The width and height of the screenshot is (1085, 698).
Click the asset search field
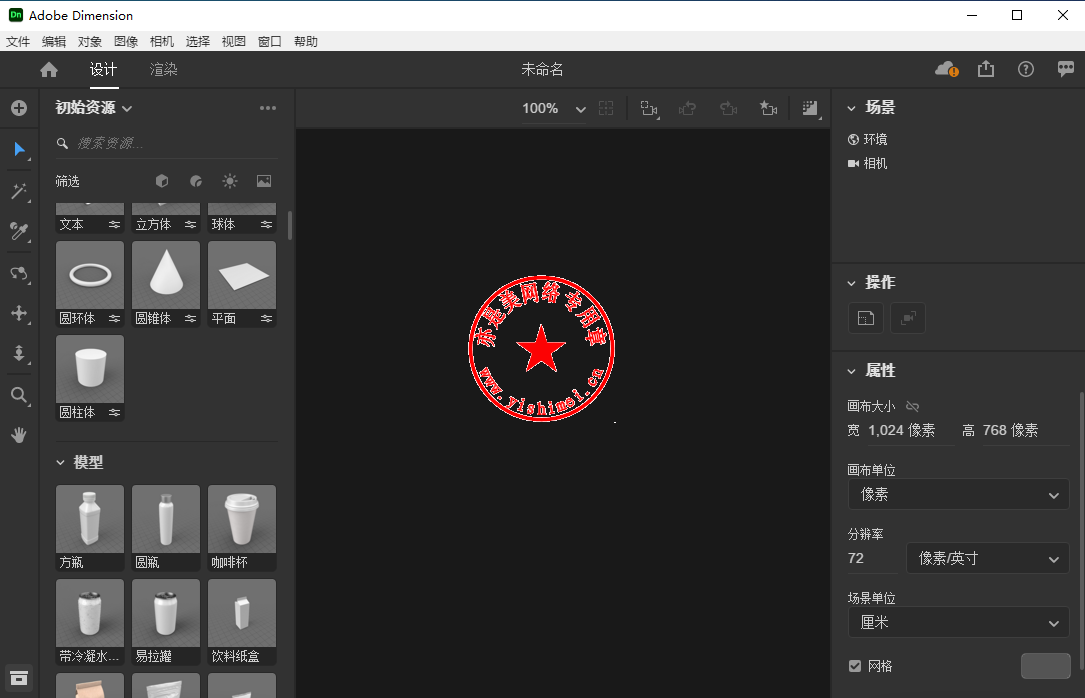click(x=166, y=143)
